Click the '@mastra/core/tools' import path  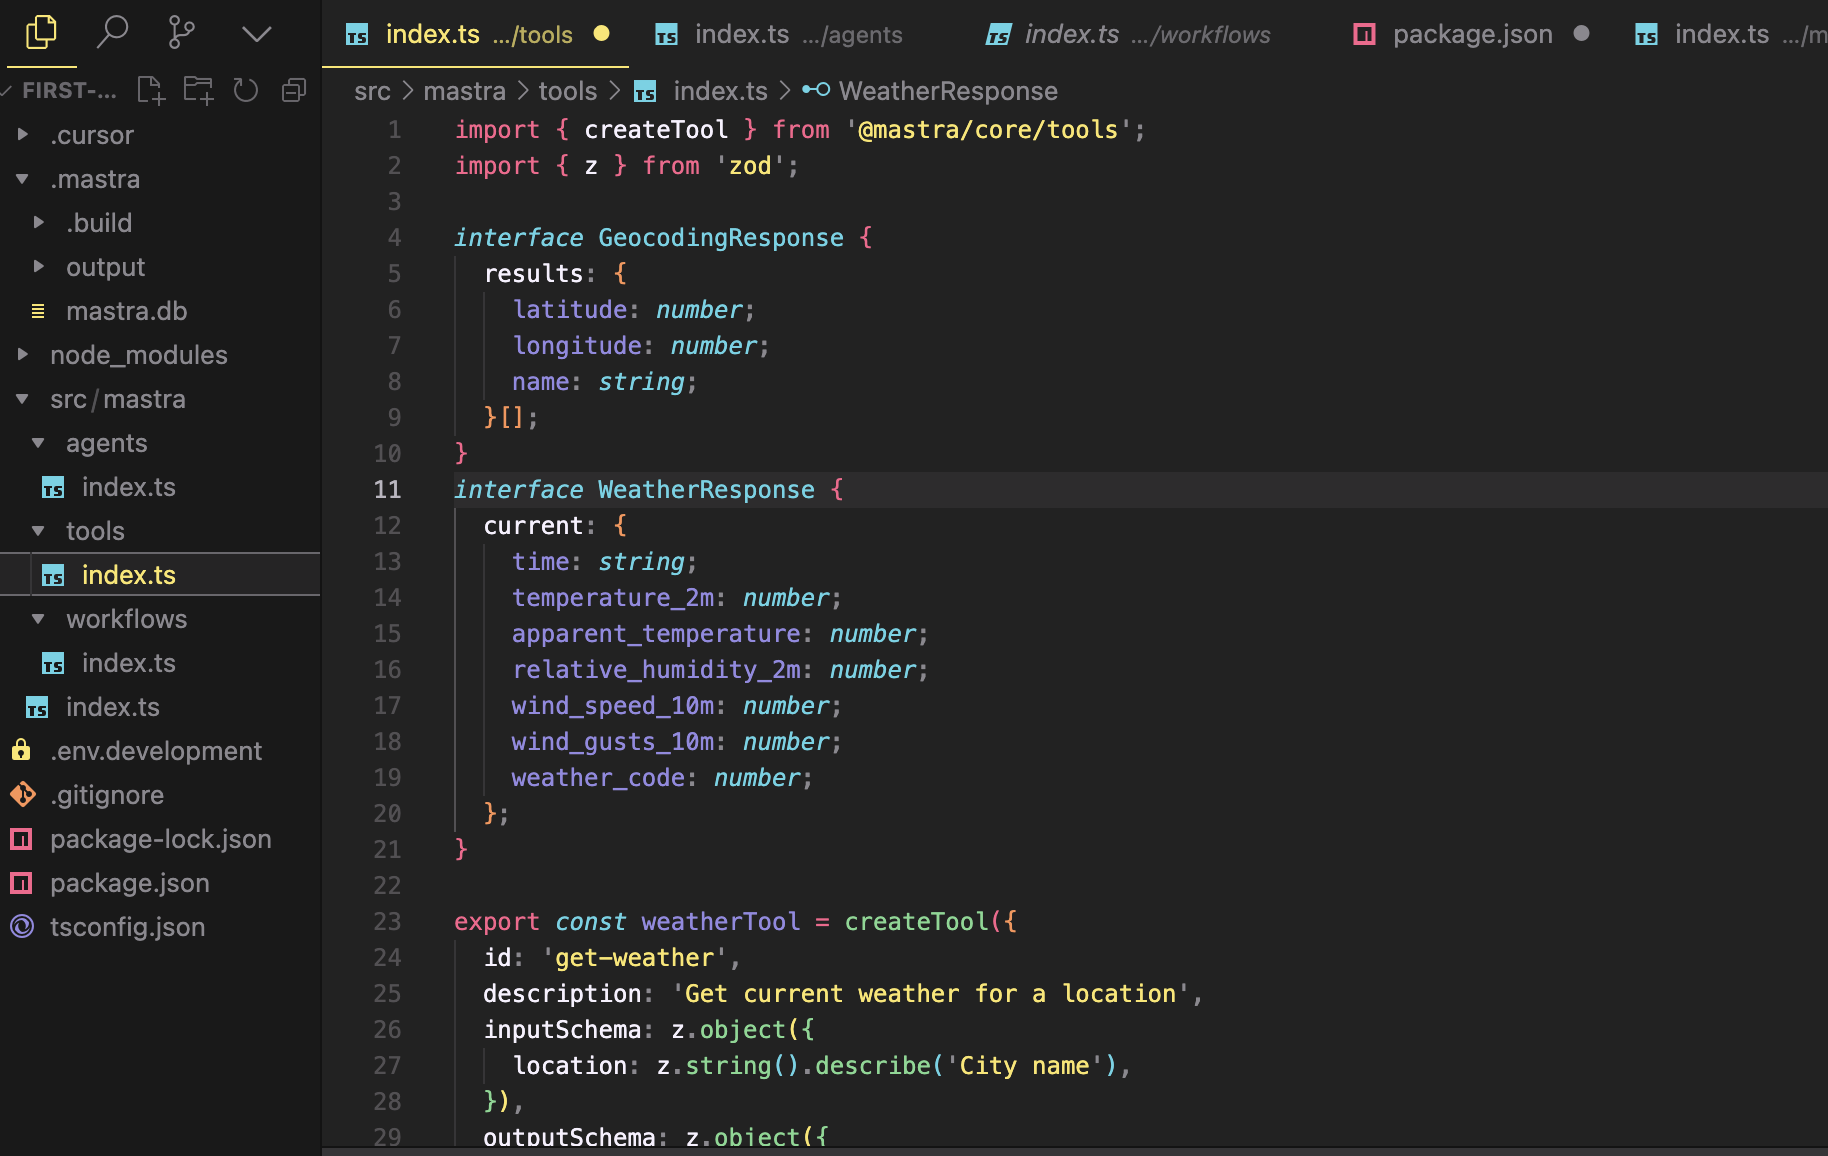coord(988,130)
